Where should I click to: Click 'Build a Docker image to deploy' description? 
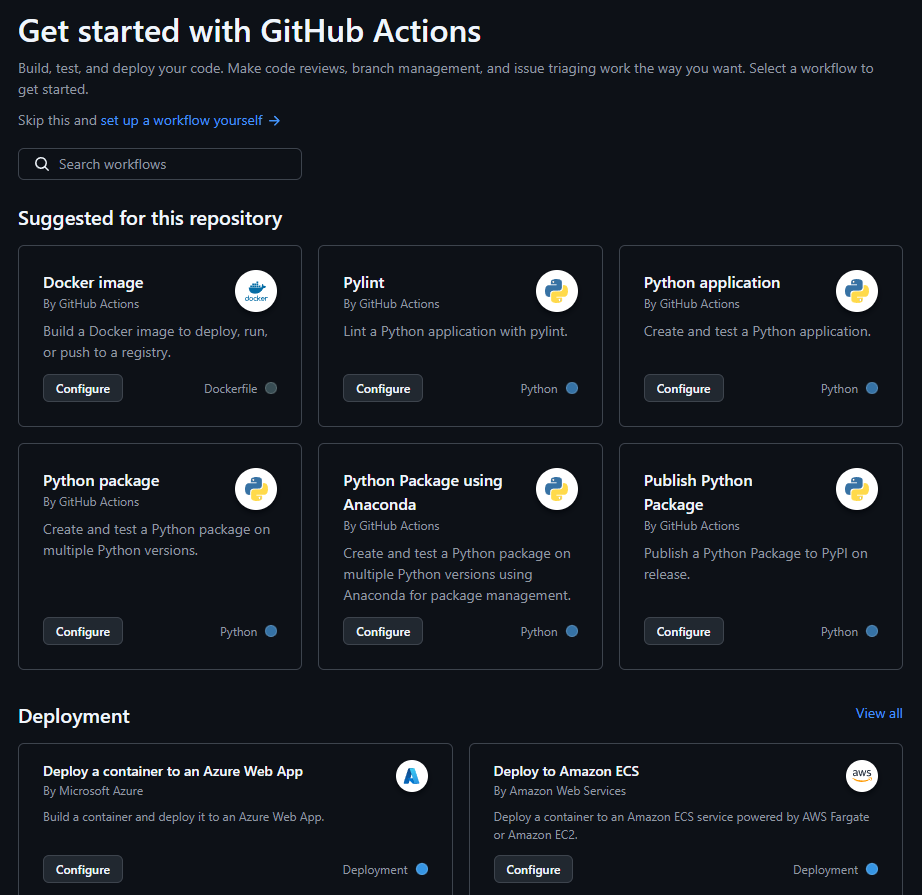pyautogui.click(x=155, y=342)
